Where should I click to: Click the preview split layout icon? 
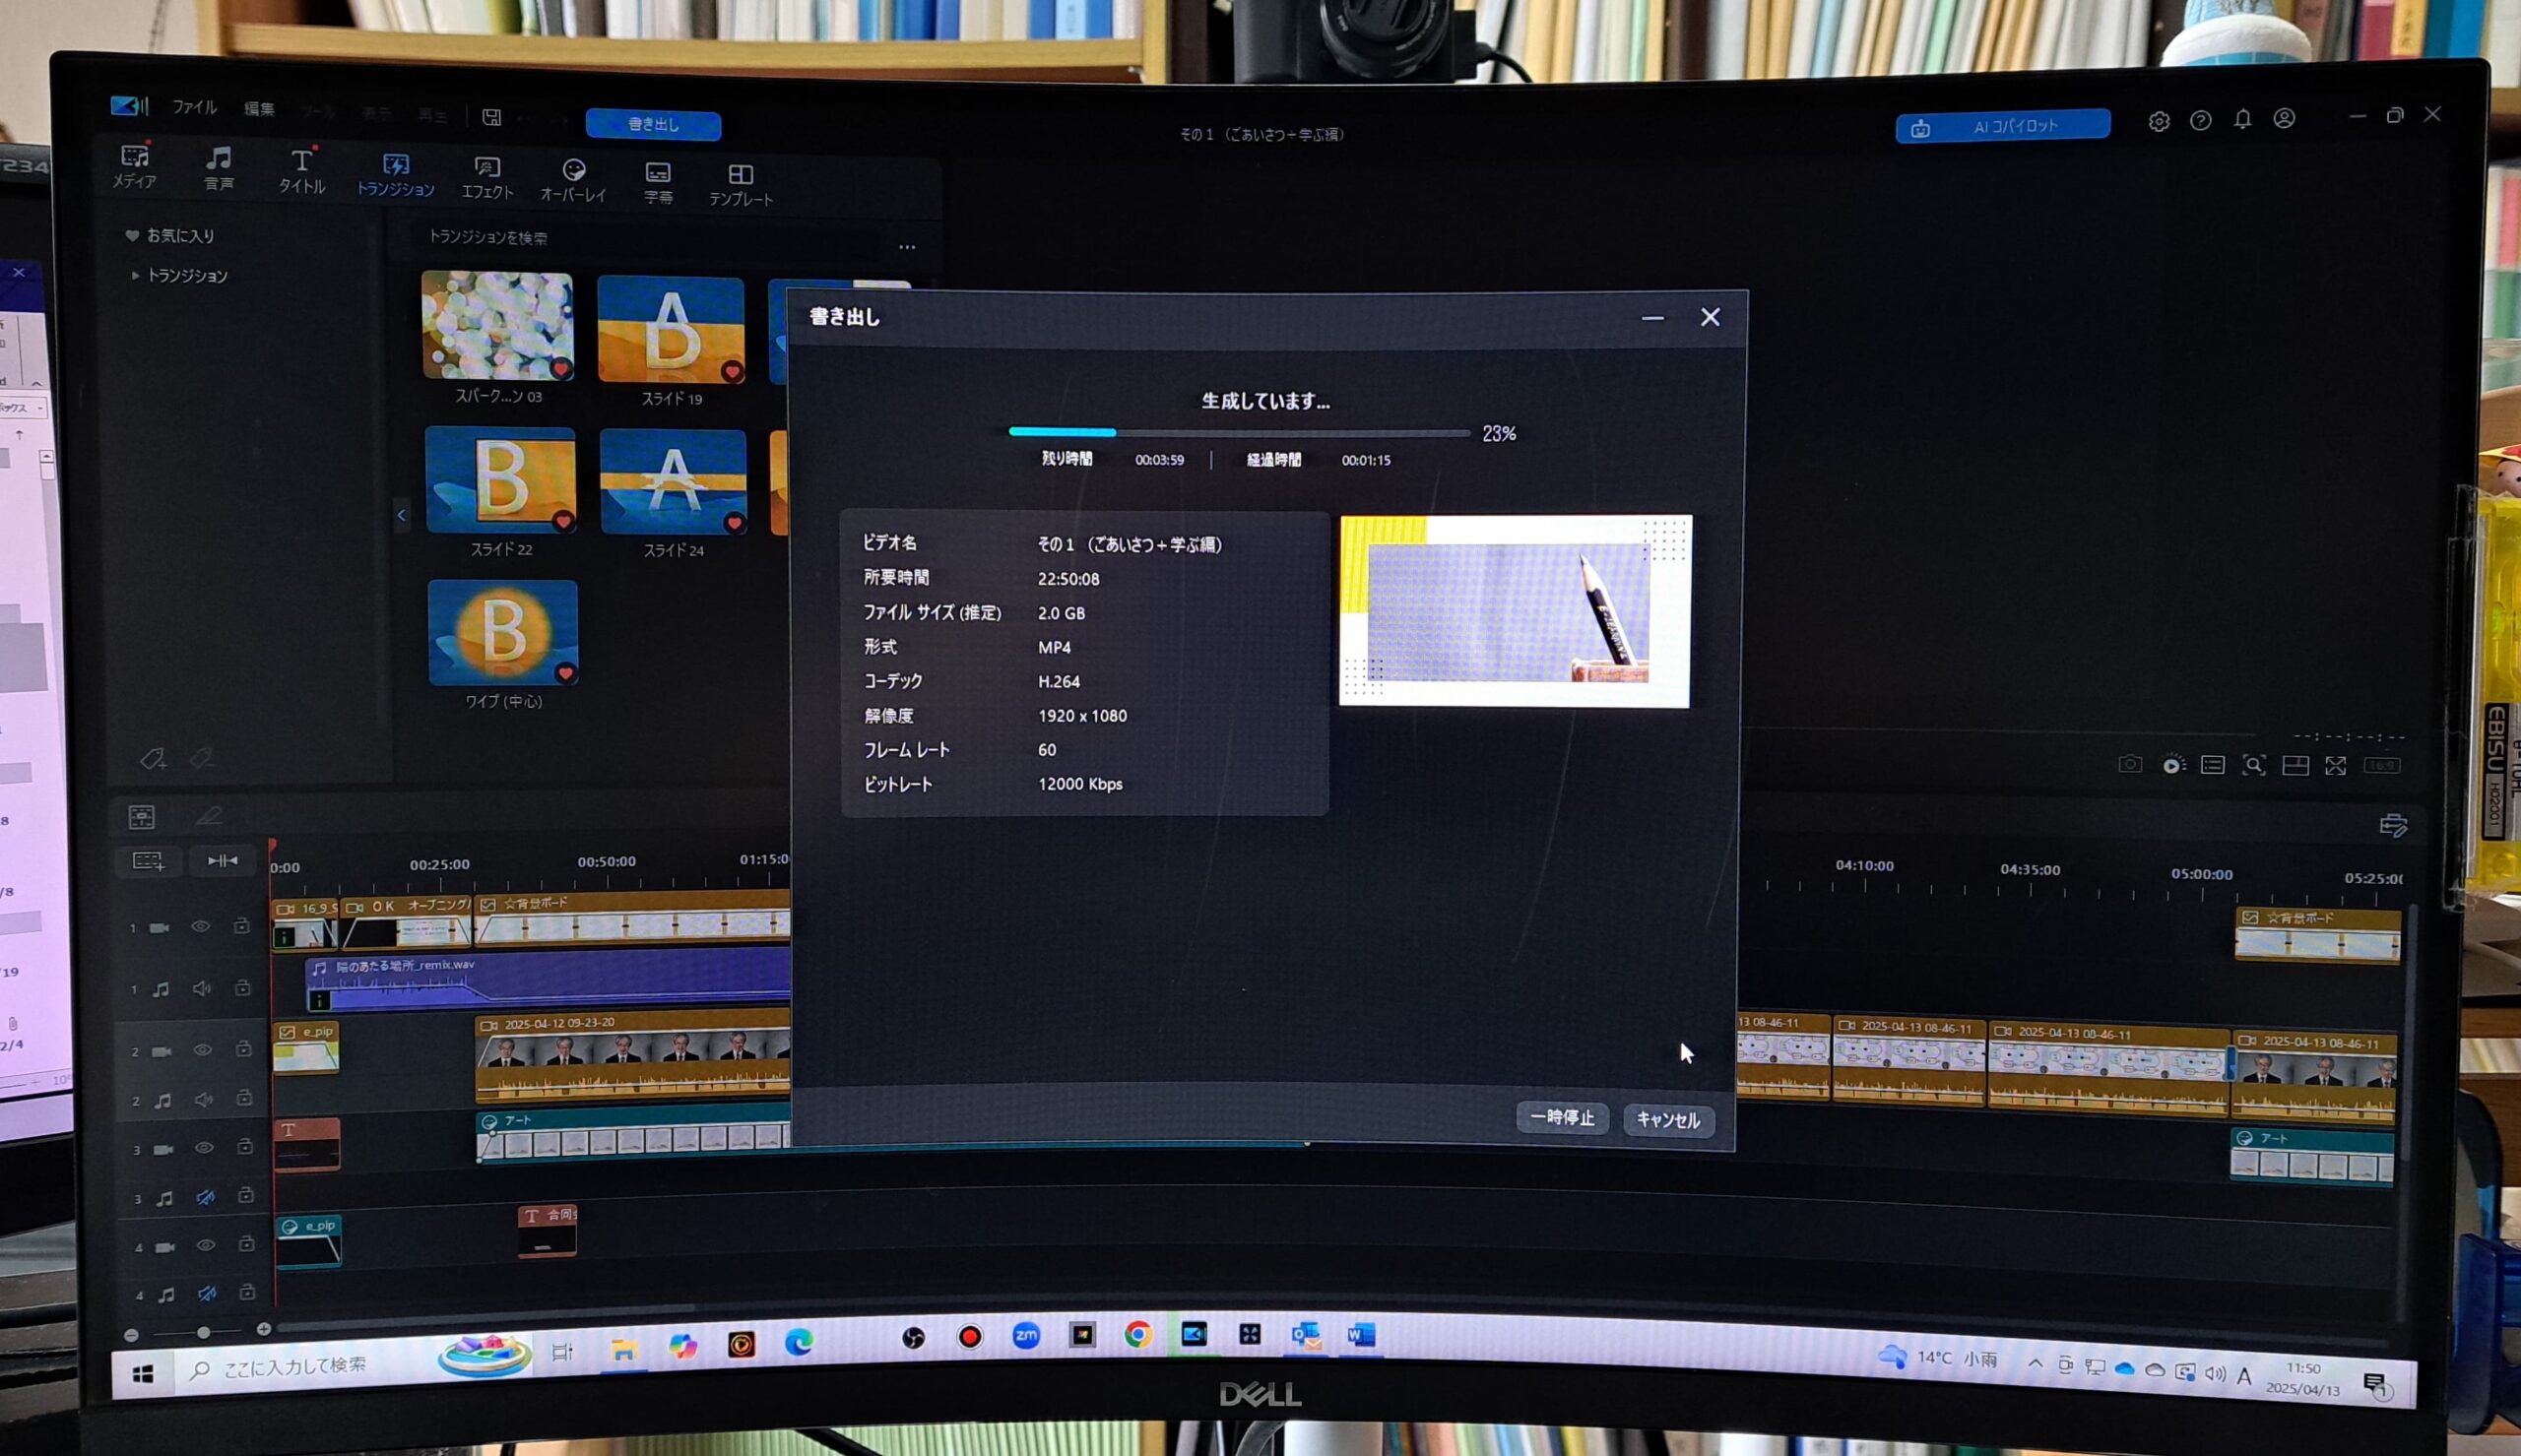(x=2295, y=766)
